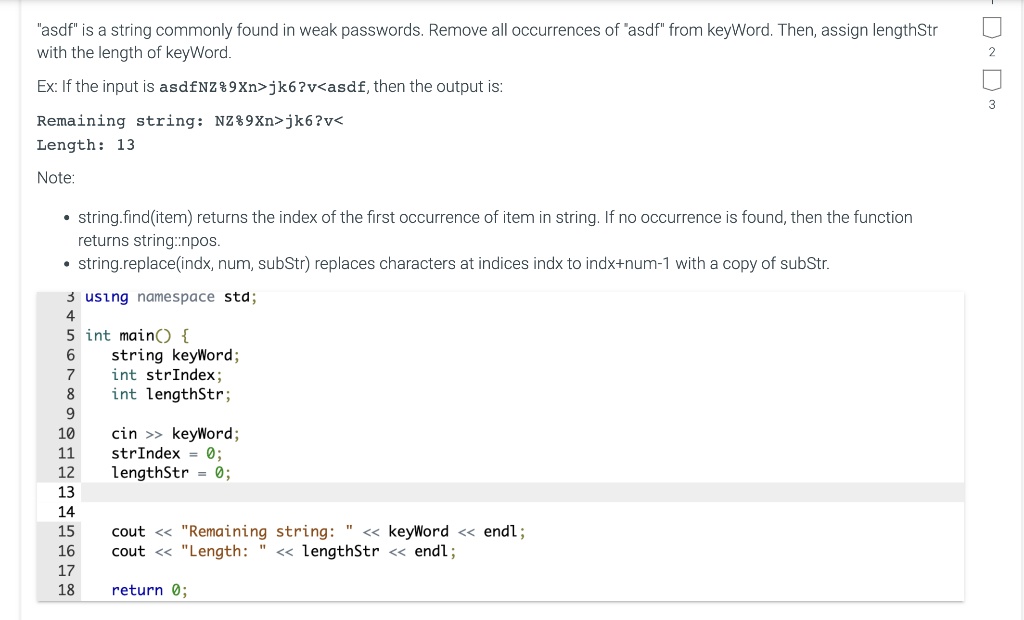Click the blank line 14 in code editor
The image size is (1024, 620).
tap(520, 512)
